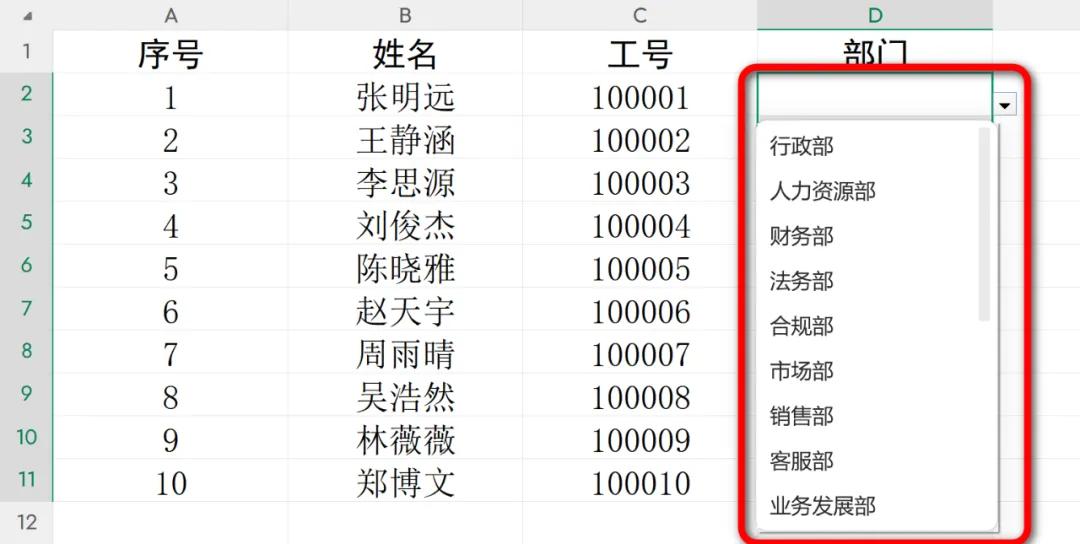Viewport: 1080px width, 544px height.
Task: Select row 10 header
Action: pyautogui.click(x=26, y=437)
